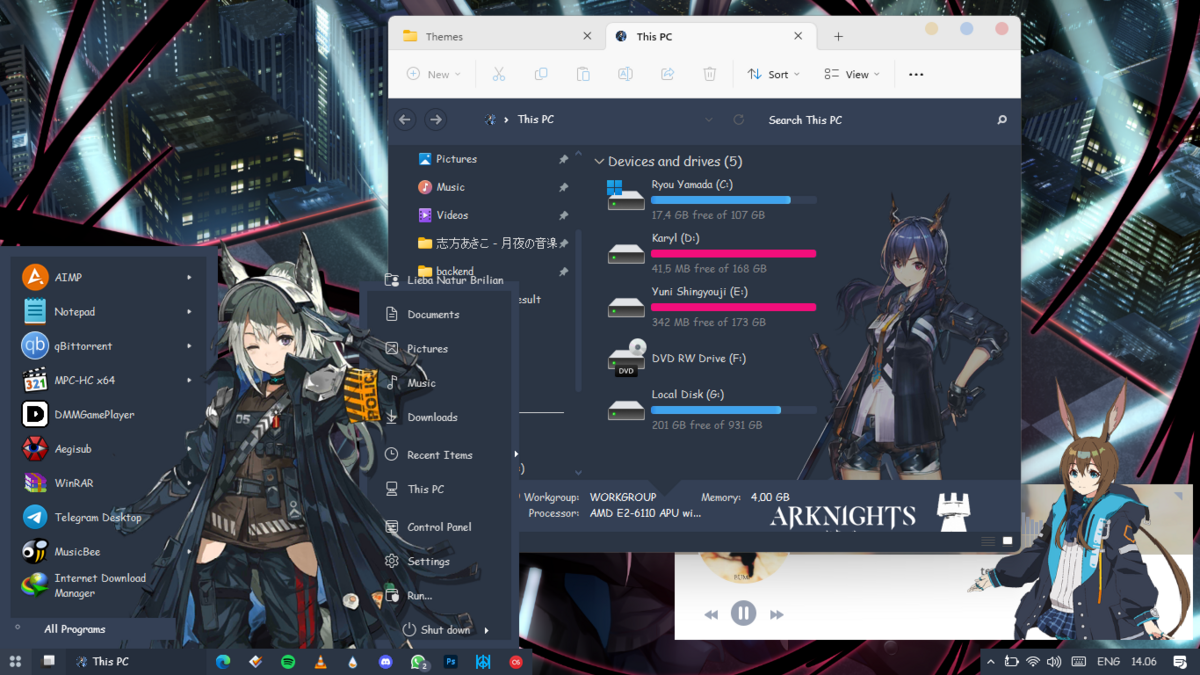Open the Sort dropdown
The image size is (1200, 675).
[774, 74]
